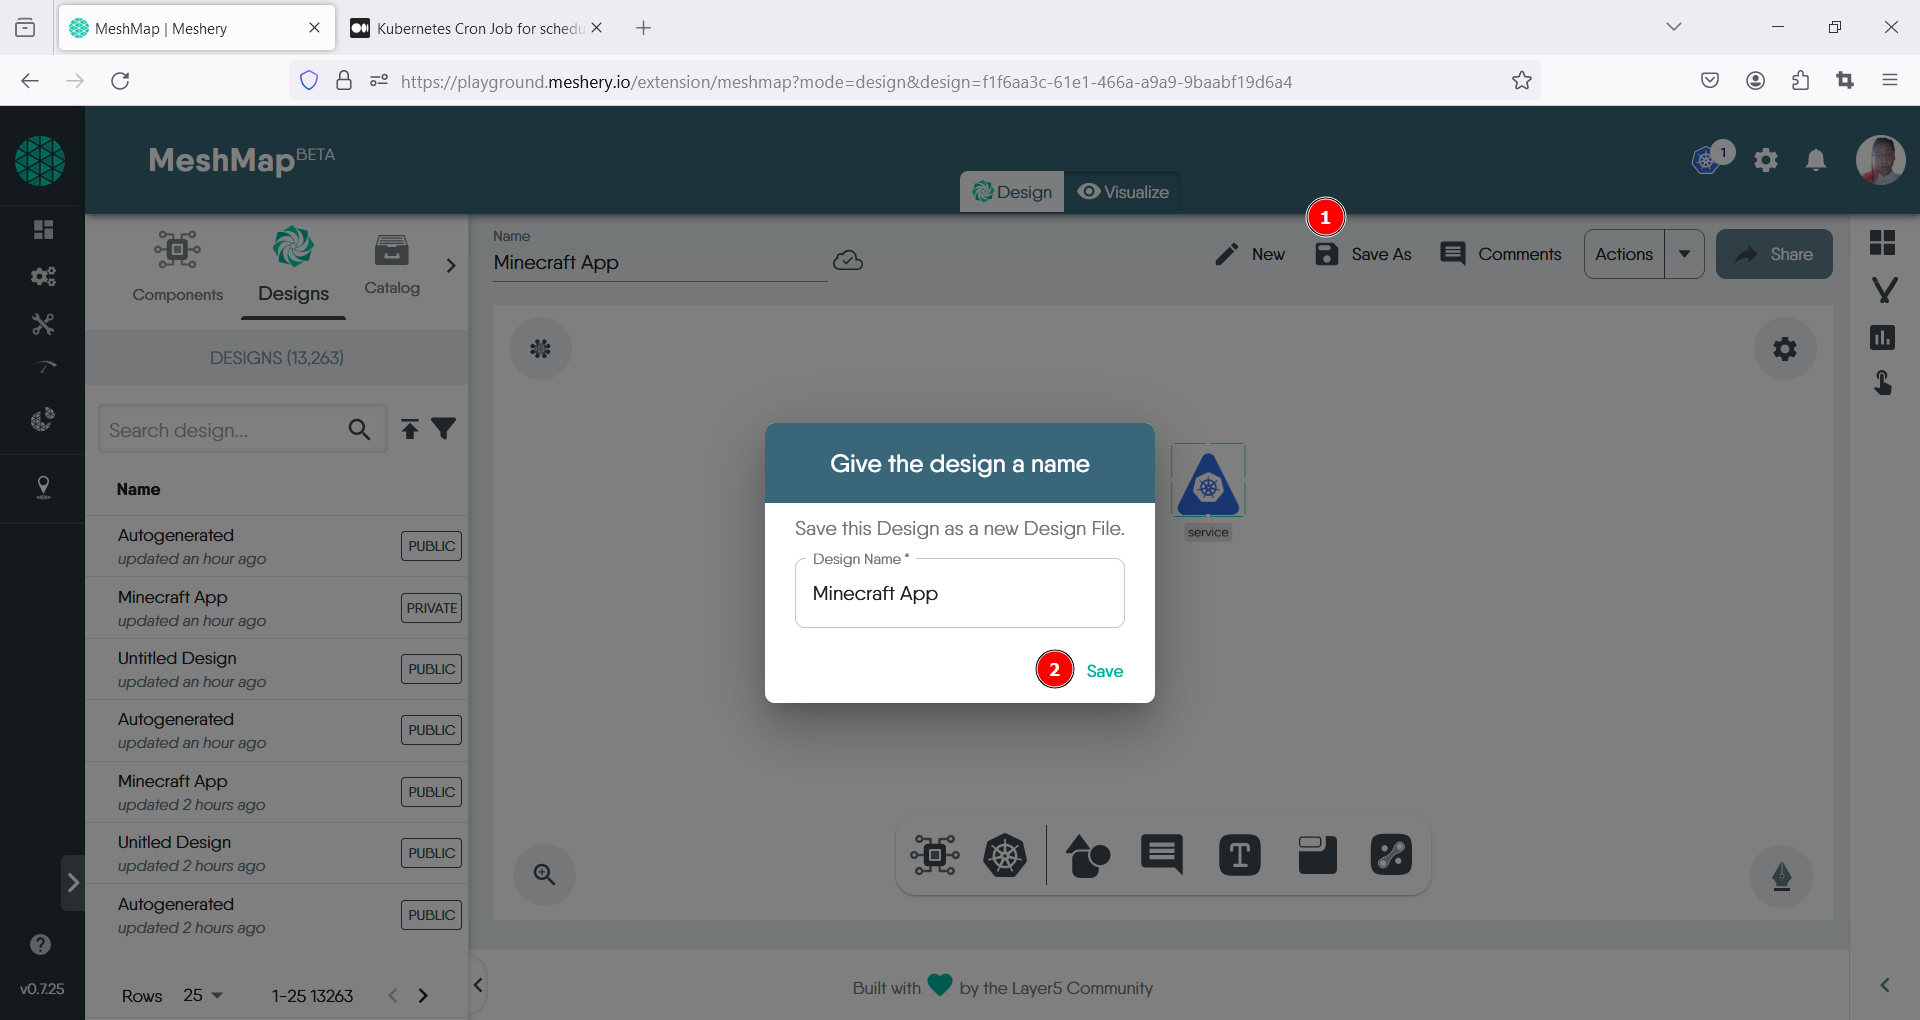The width and height of the screenshot is (1920, 1020).
Task: Expand more tabs chevron next to Catalog
Action: click(451, 266)
